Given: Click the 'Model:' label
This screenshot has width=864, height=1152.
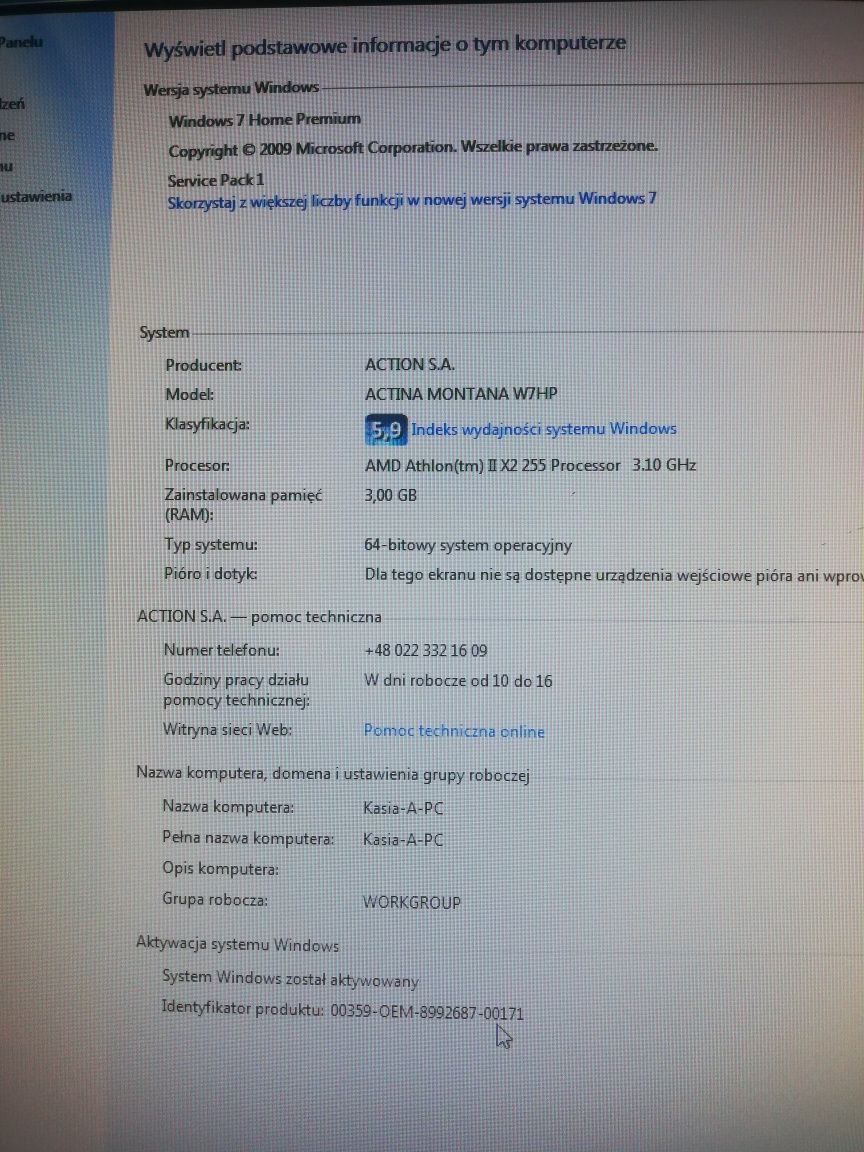Looking at the screenshot, I should (190, 395).
